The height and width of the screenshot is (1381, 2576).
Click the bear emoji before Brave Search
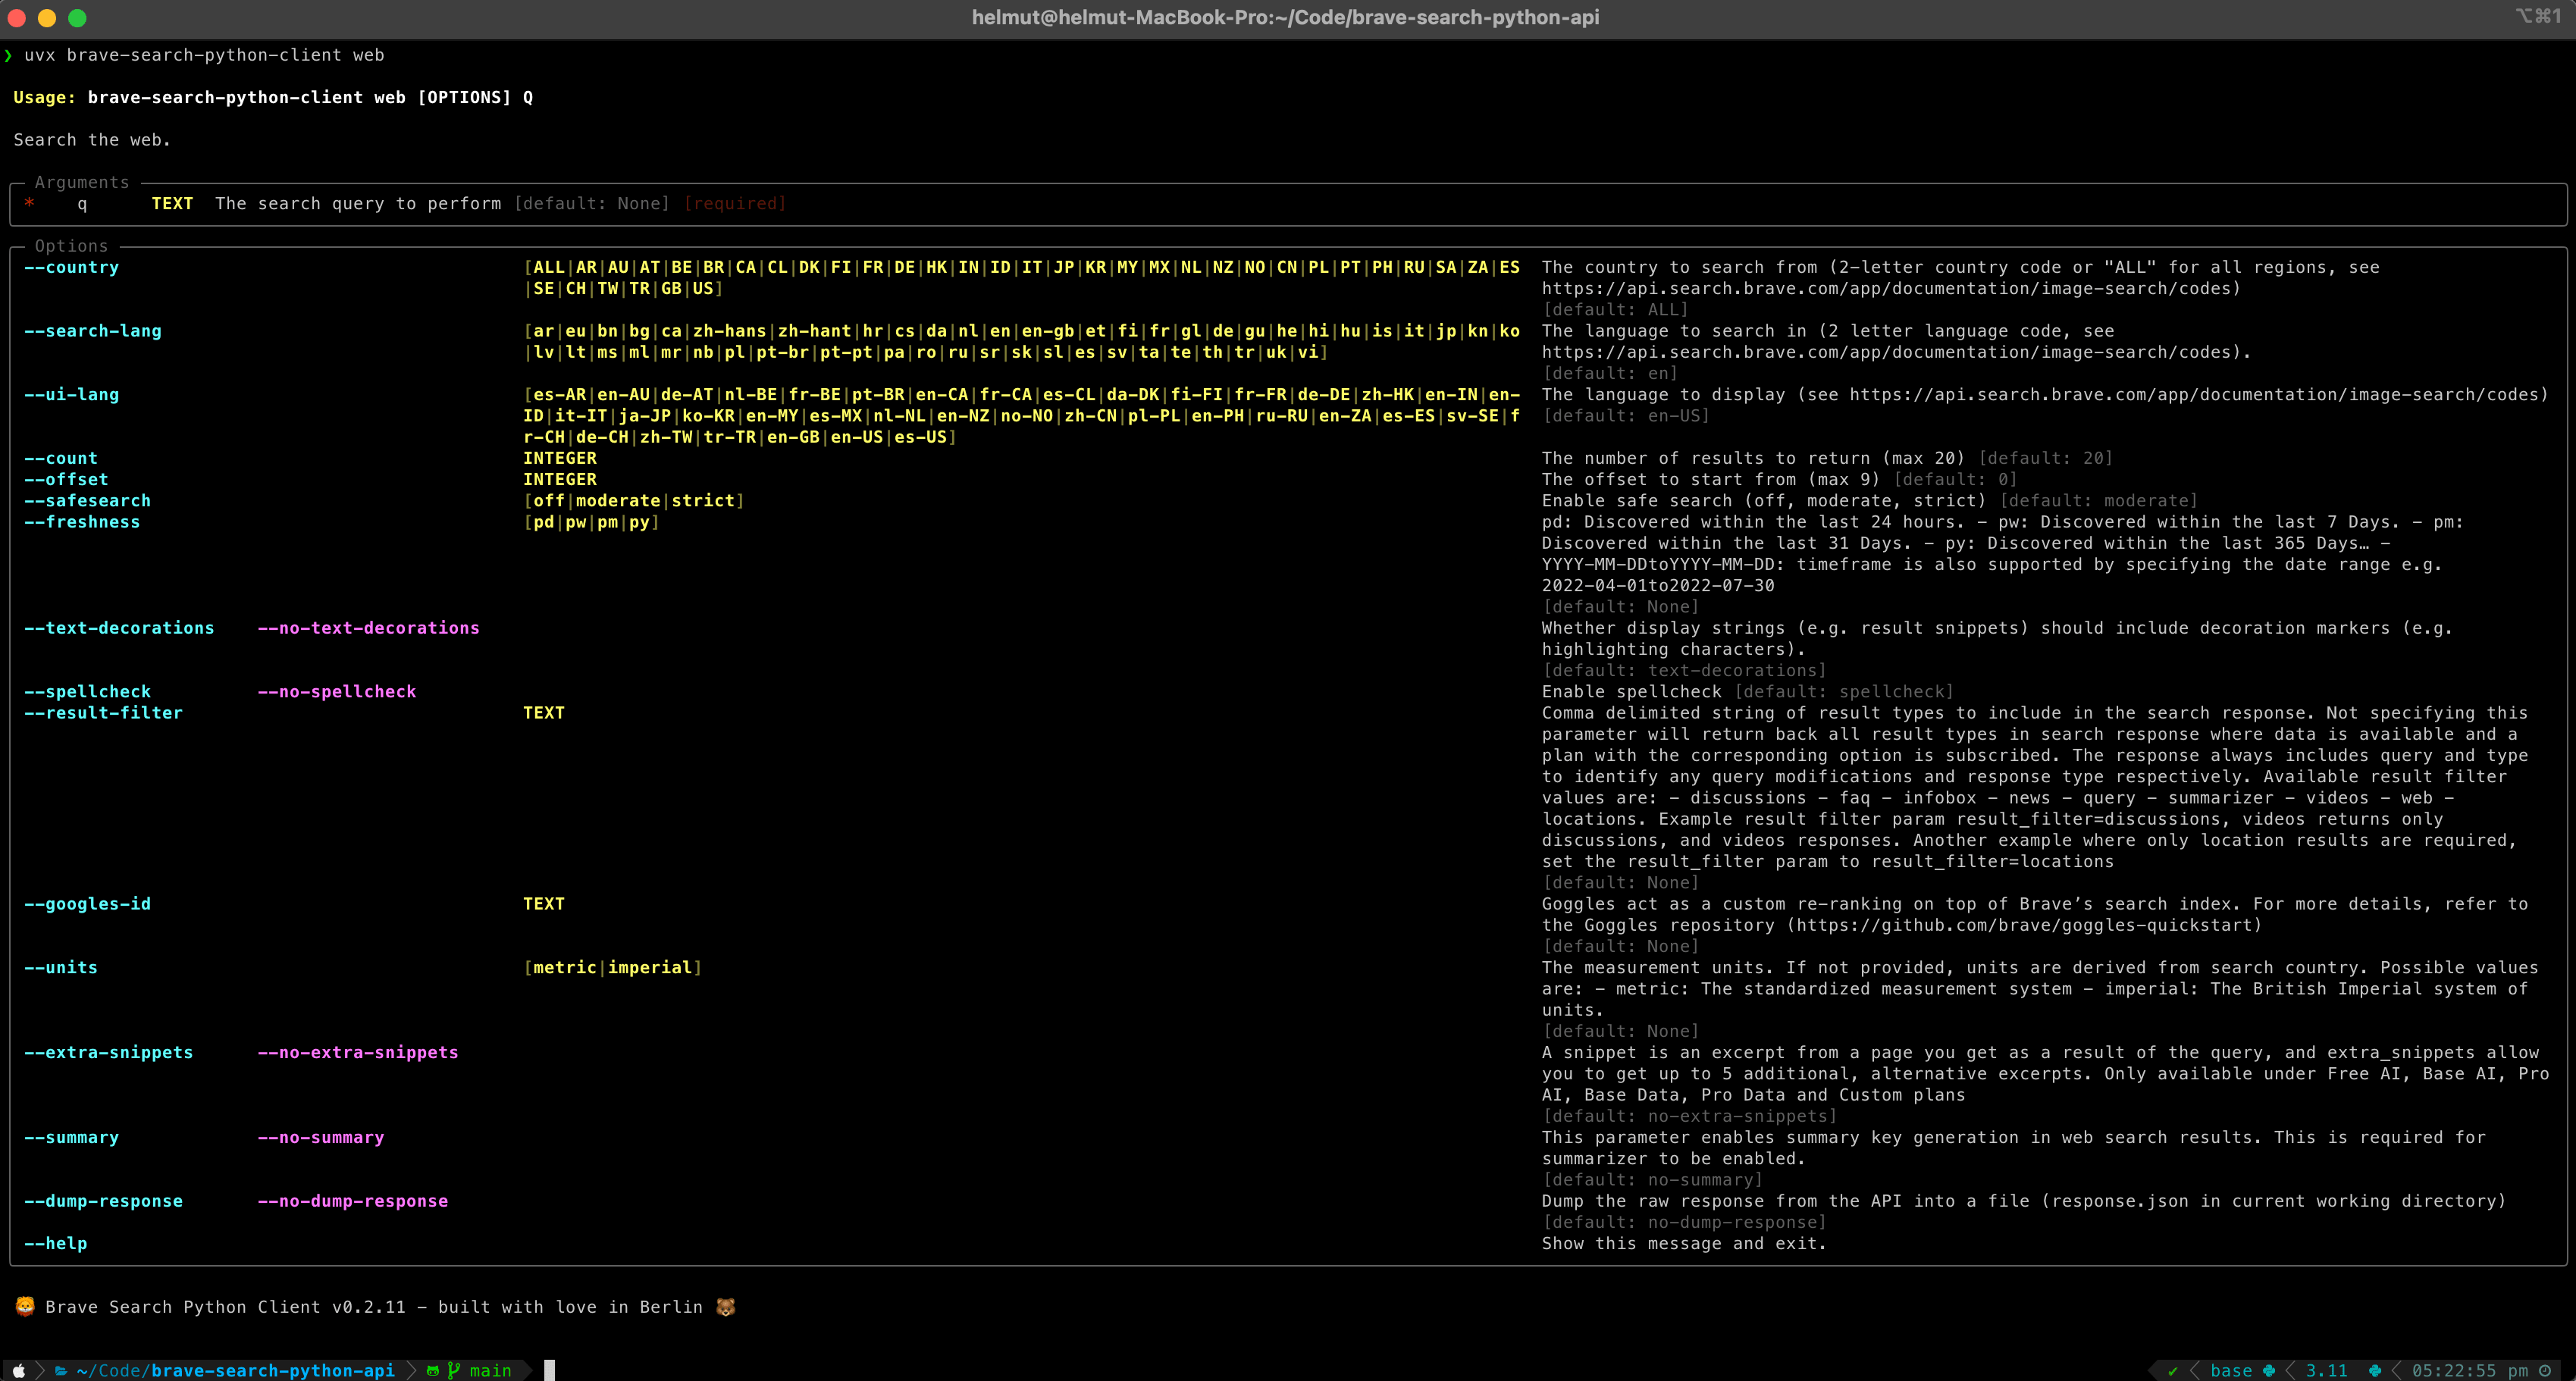25,1306
